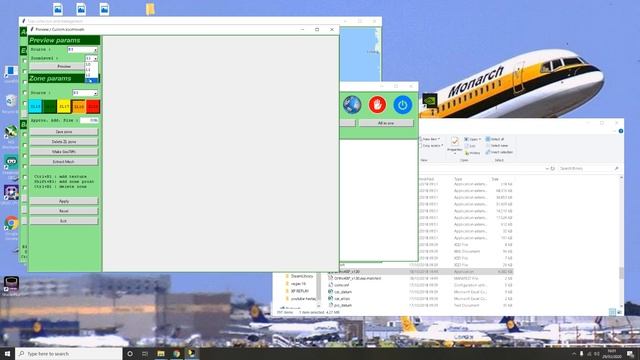Open the Zone params Source dropdown
This screenshot has width=640, height=360.
95,93
